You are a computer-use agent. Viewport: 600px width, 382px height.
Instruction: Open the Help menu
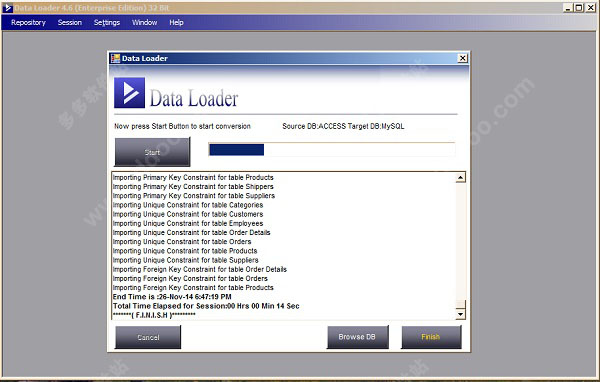point(176,23)
